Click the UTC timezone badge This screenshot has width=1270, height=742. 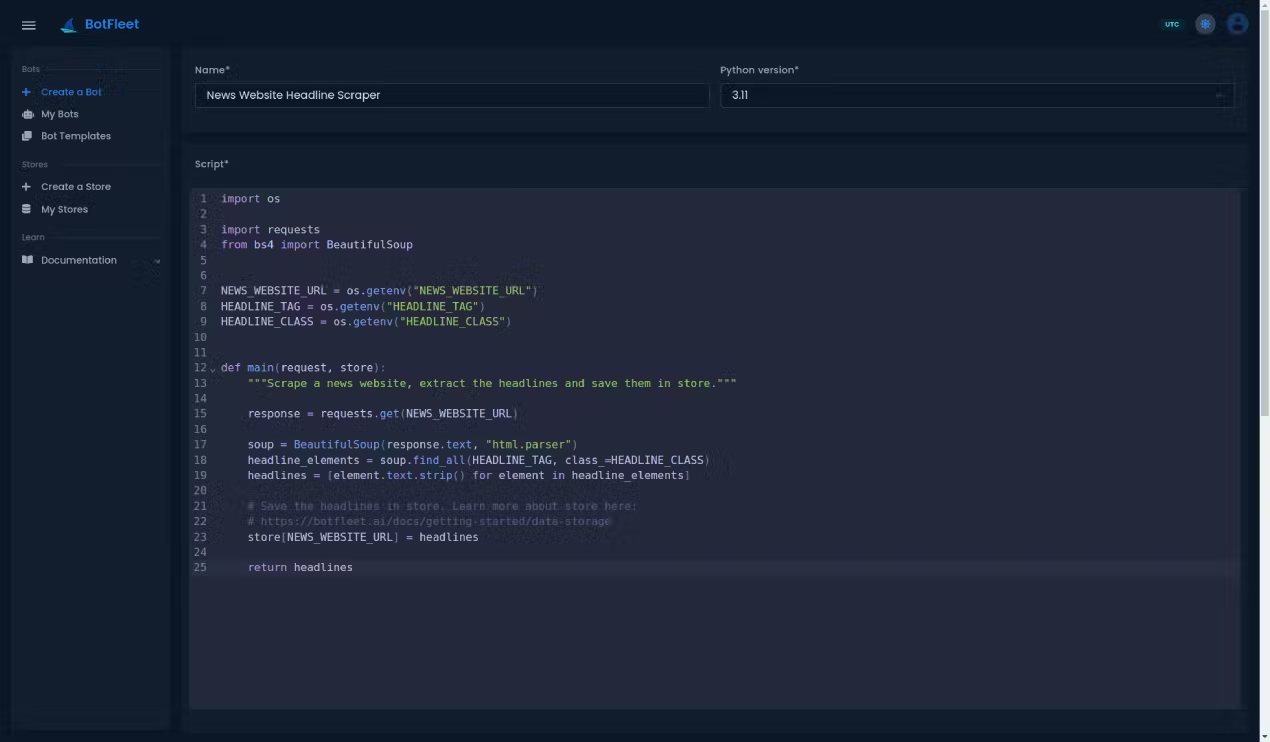[1172, 24]
